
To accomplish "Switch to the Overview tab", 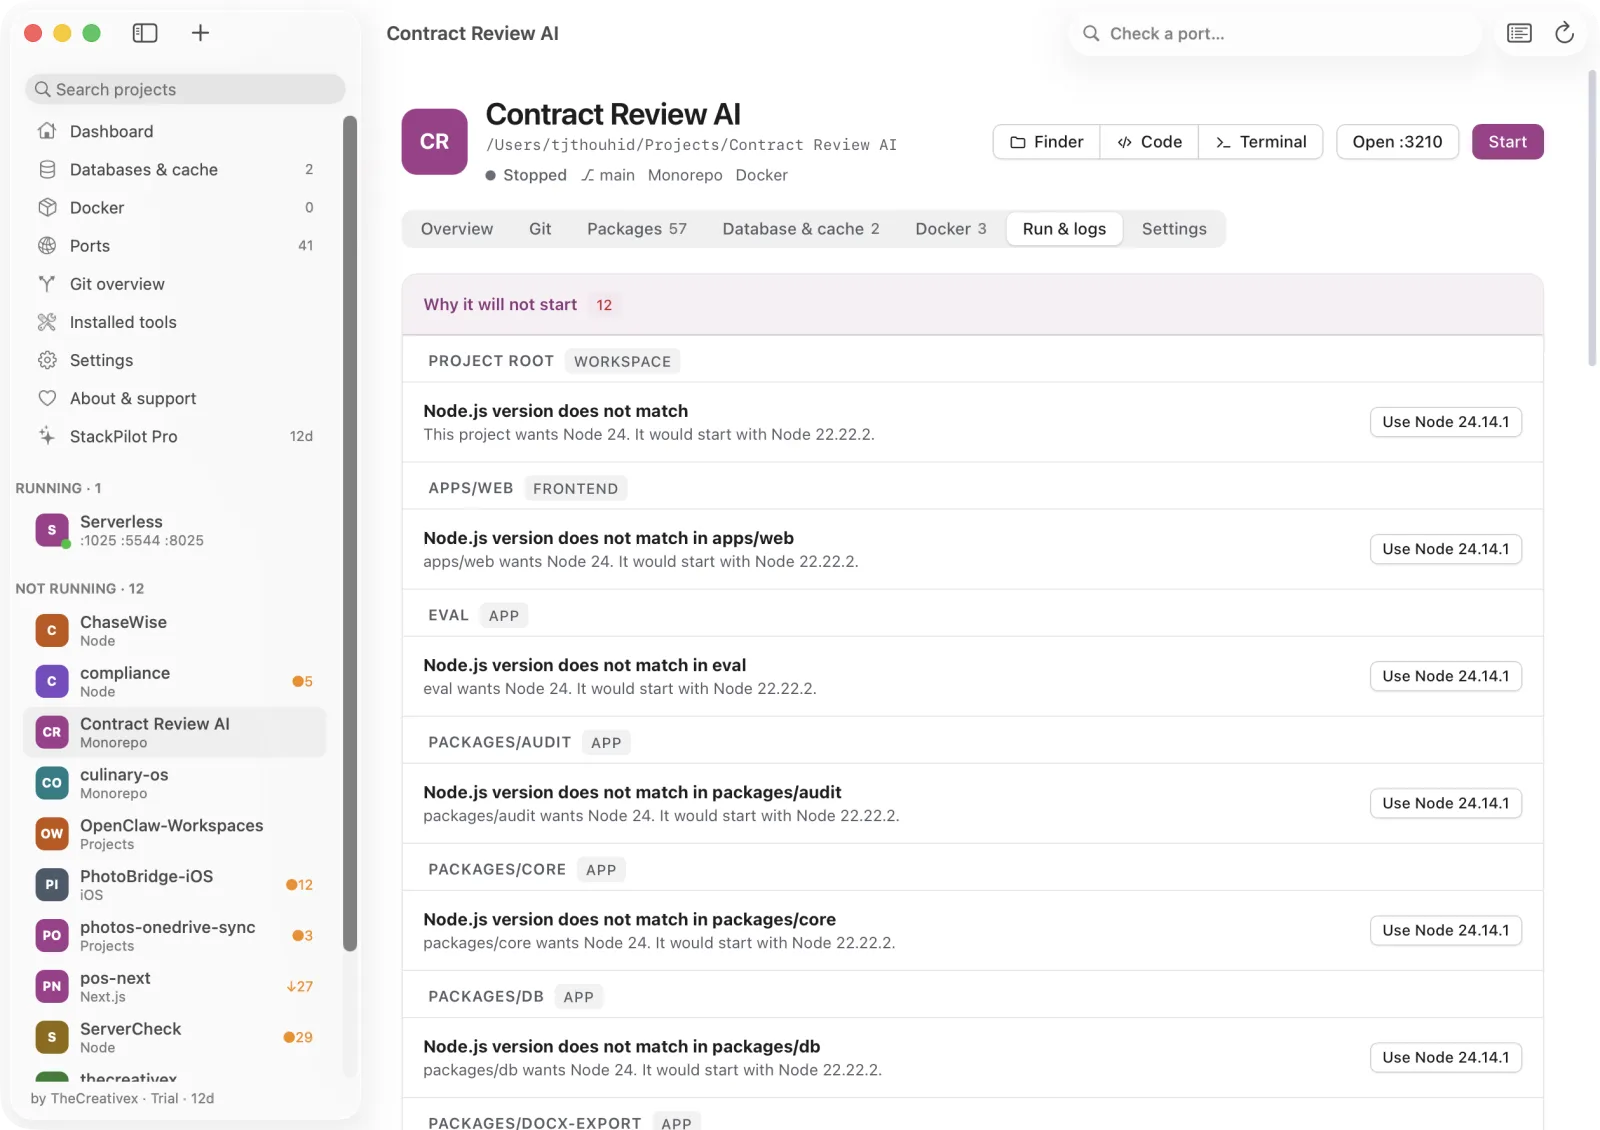I will click(x=457, y=229).
